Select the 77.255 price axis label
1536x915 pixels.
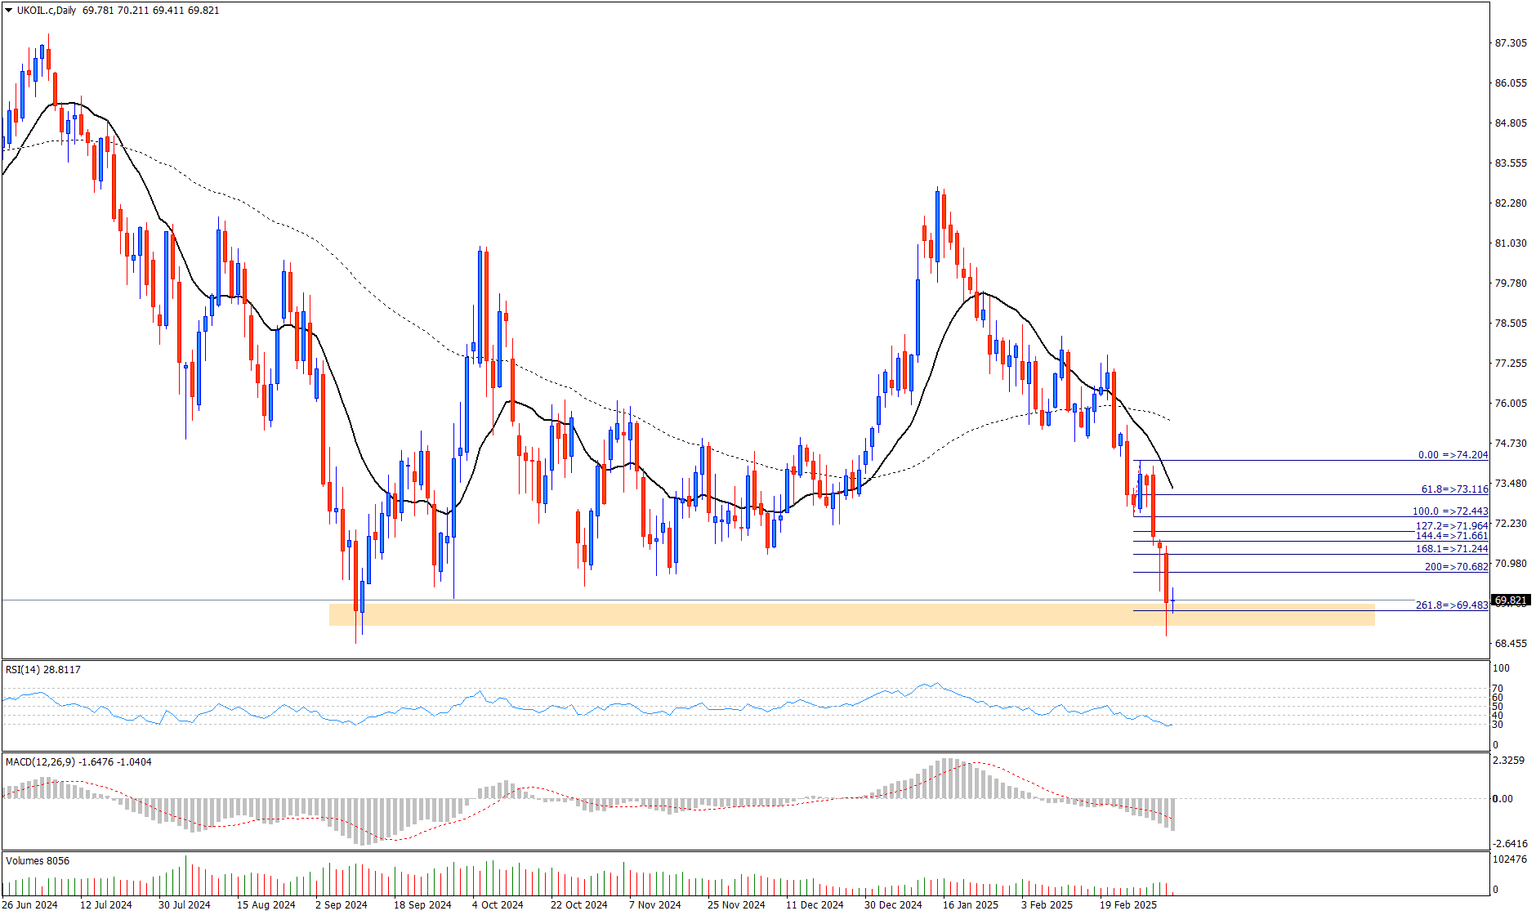1510,363
